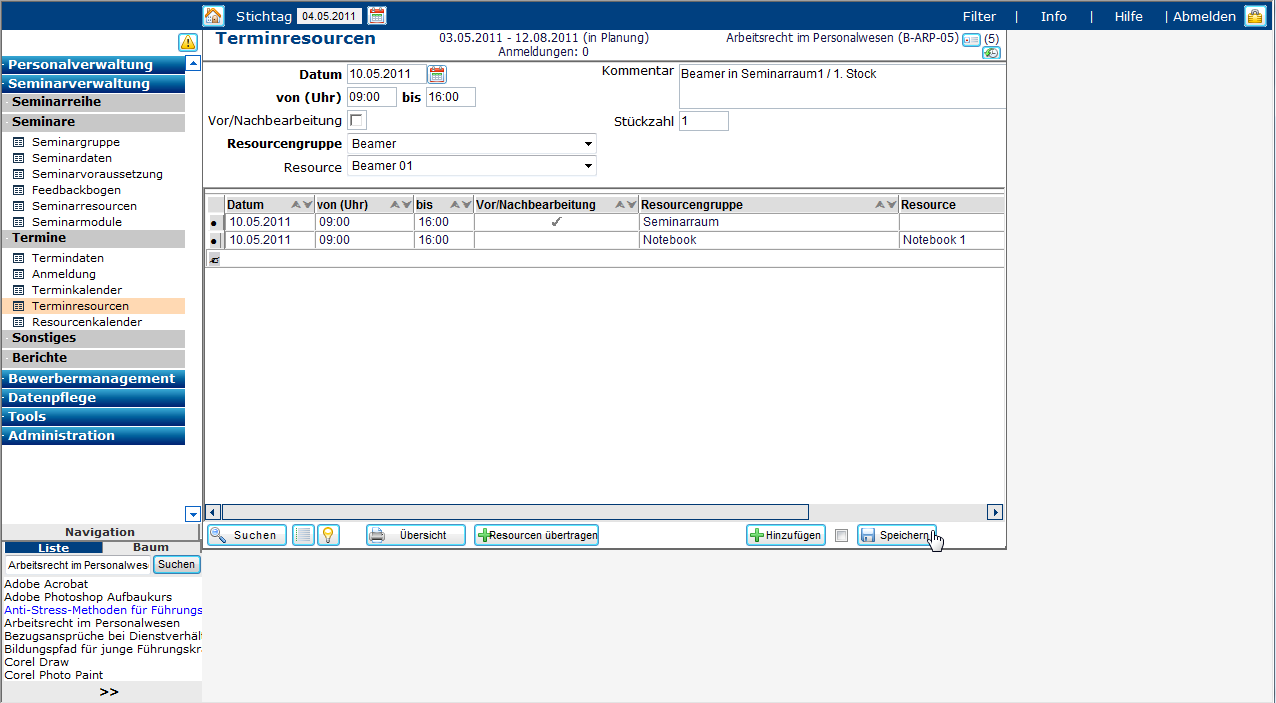Click the von (Uhr) time field
The image size is (1276, 703).
[x=372, y=97]
